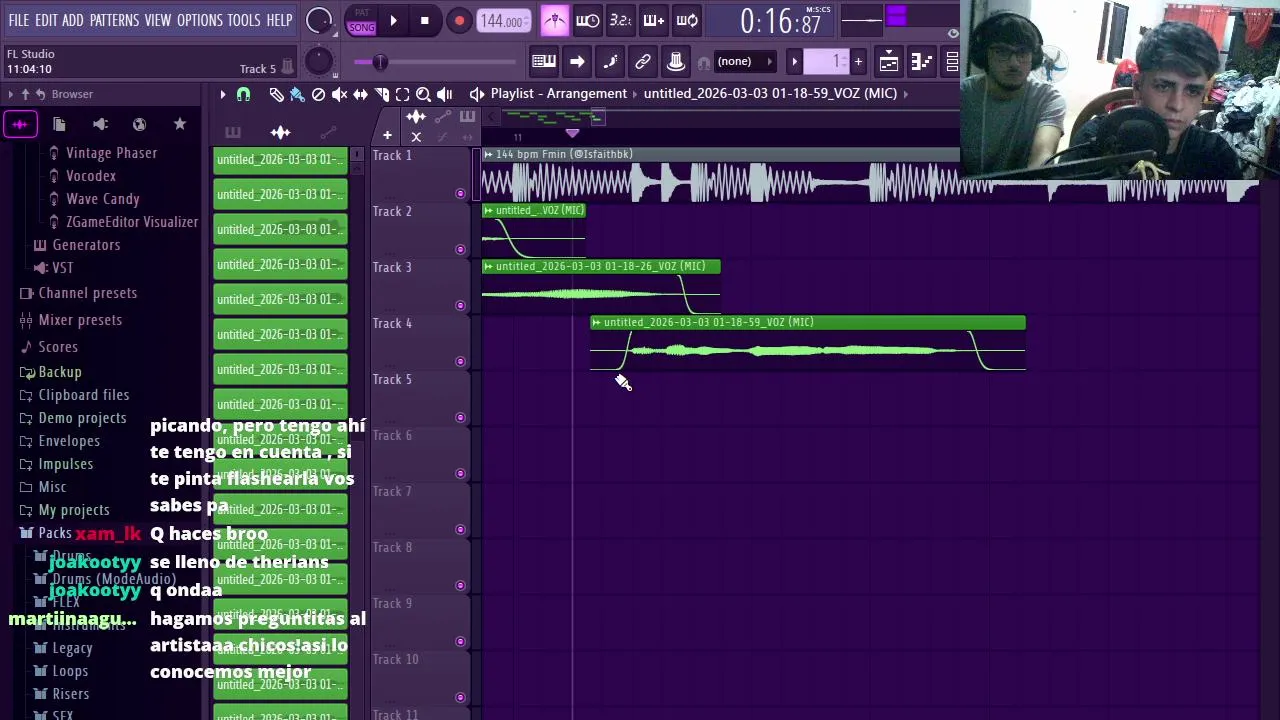This screenshot has height=720, width=1280.
Task: Select the Paint brush tool
Action: coord(297,94)
